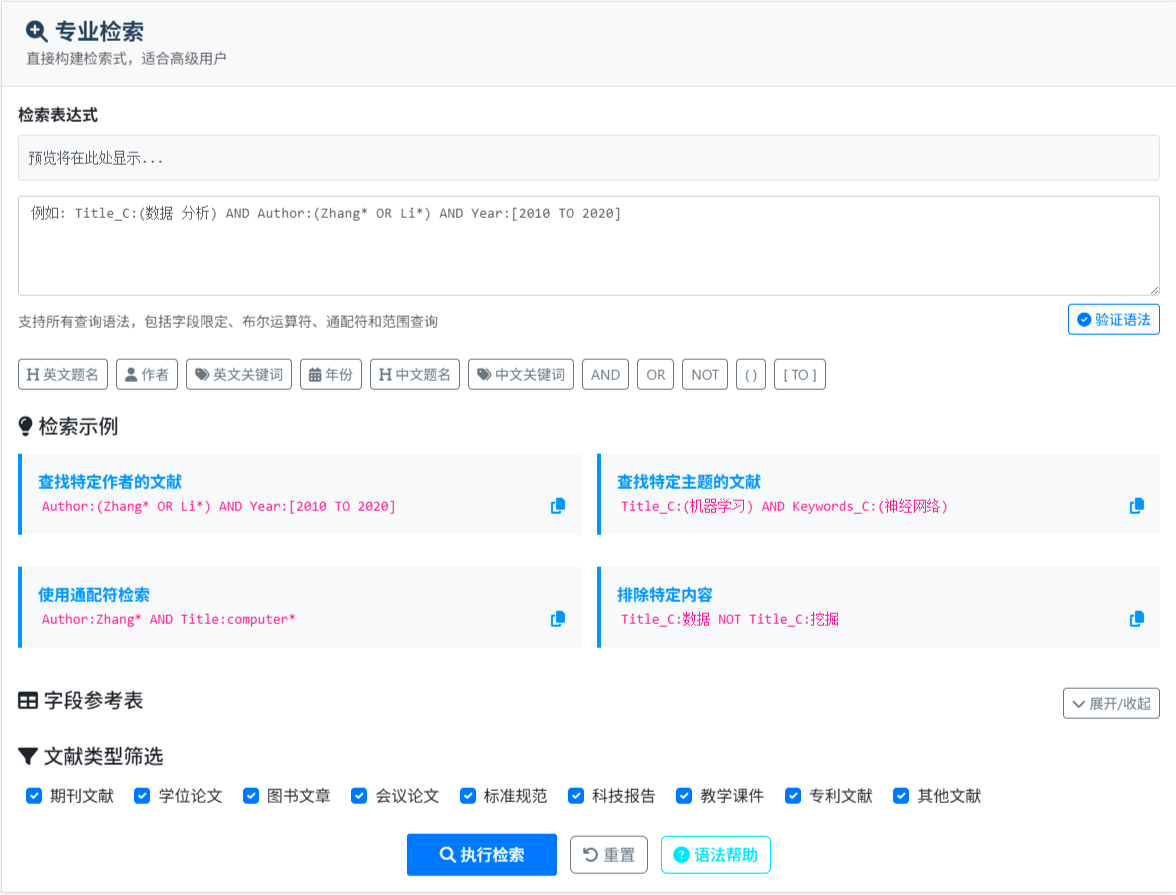Copy the 查找特定作者的文献 example expression
The width and height of the screenshot is (1176, 895).
[558, 506]
